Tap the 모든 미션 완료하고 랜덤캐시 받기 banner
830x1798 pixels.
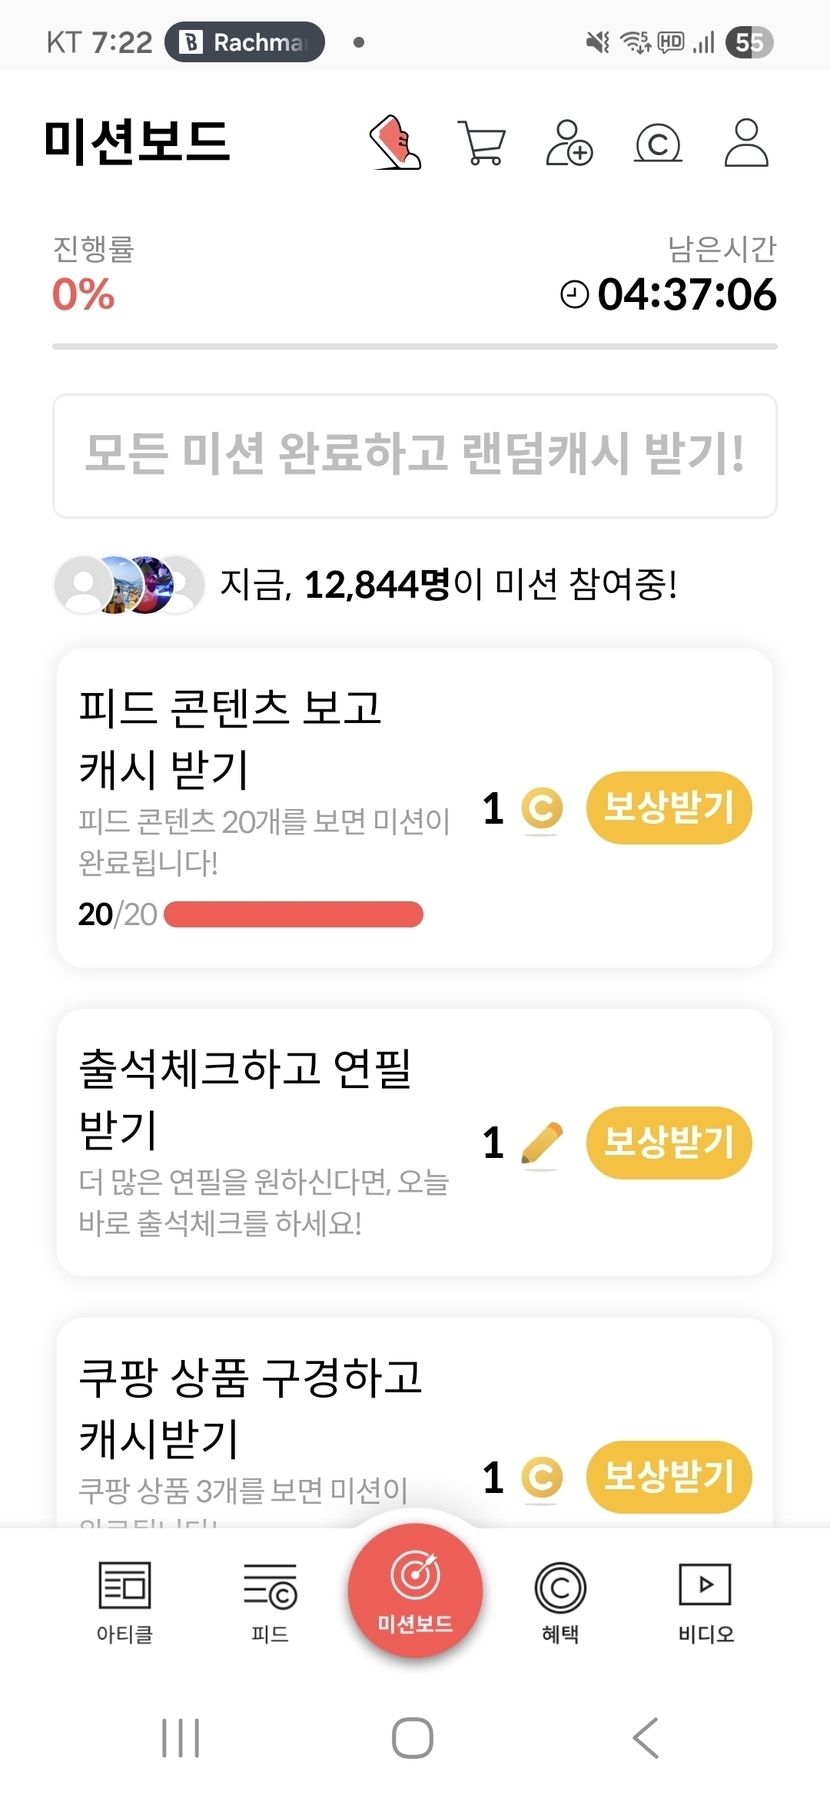(x=415, y=455)
